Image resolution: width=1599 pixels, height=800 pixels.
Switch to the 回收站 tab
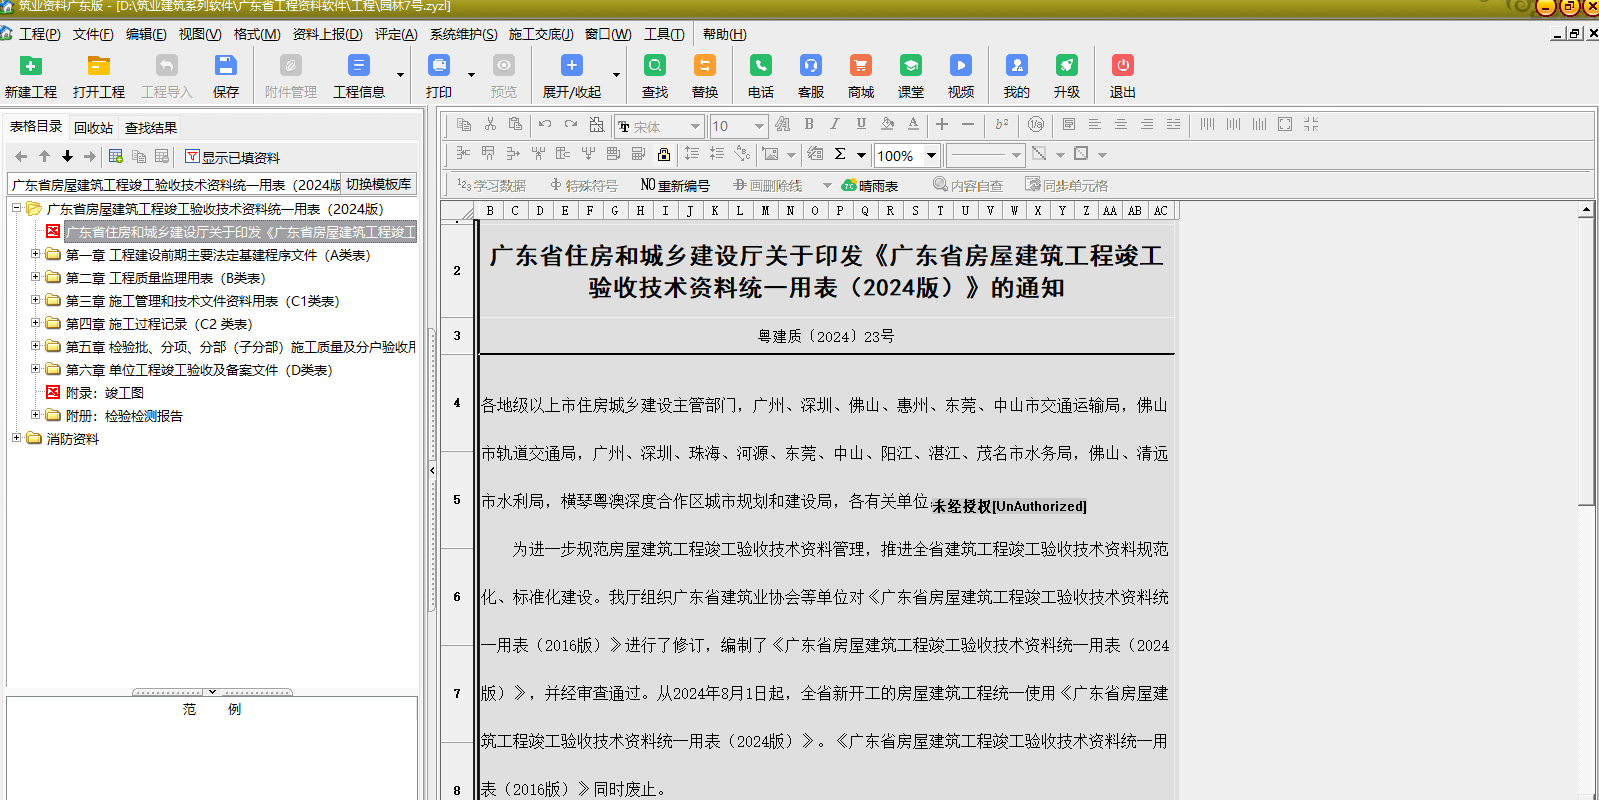(x=93, y=128)
